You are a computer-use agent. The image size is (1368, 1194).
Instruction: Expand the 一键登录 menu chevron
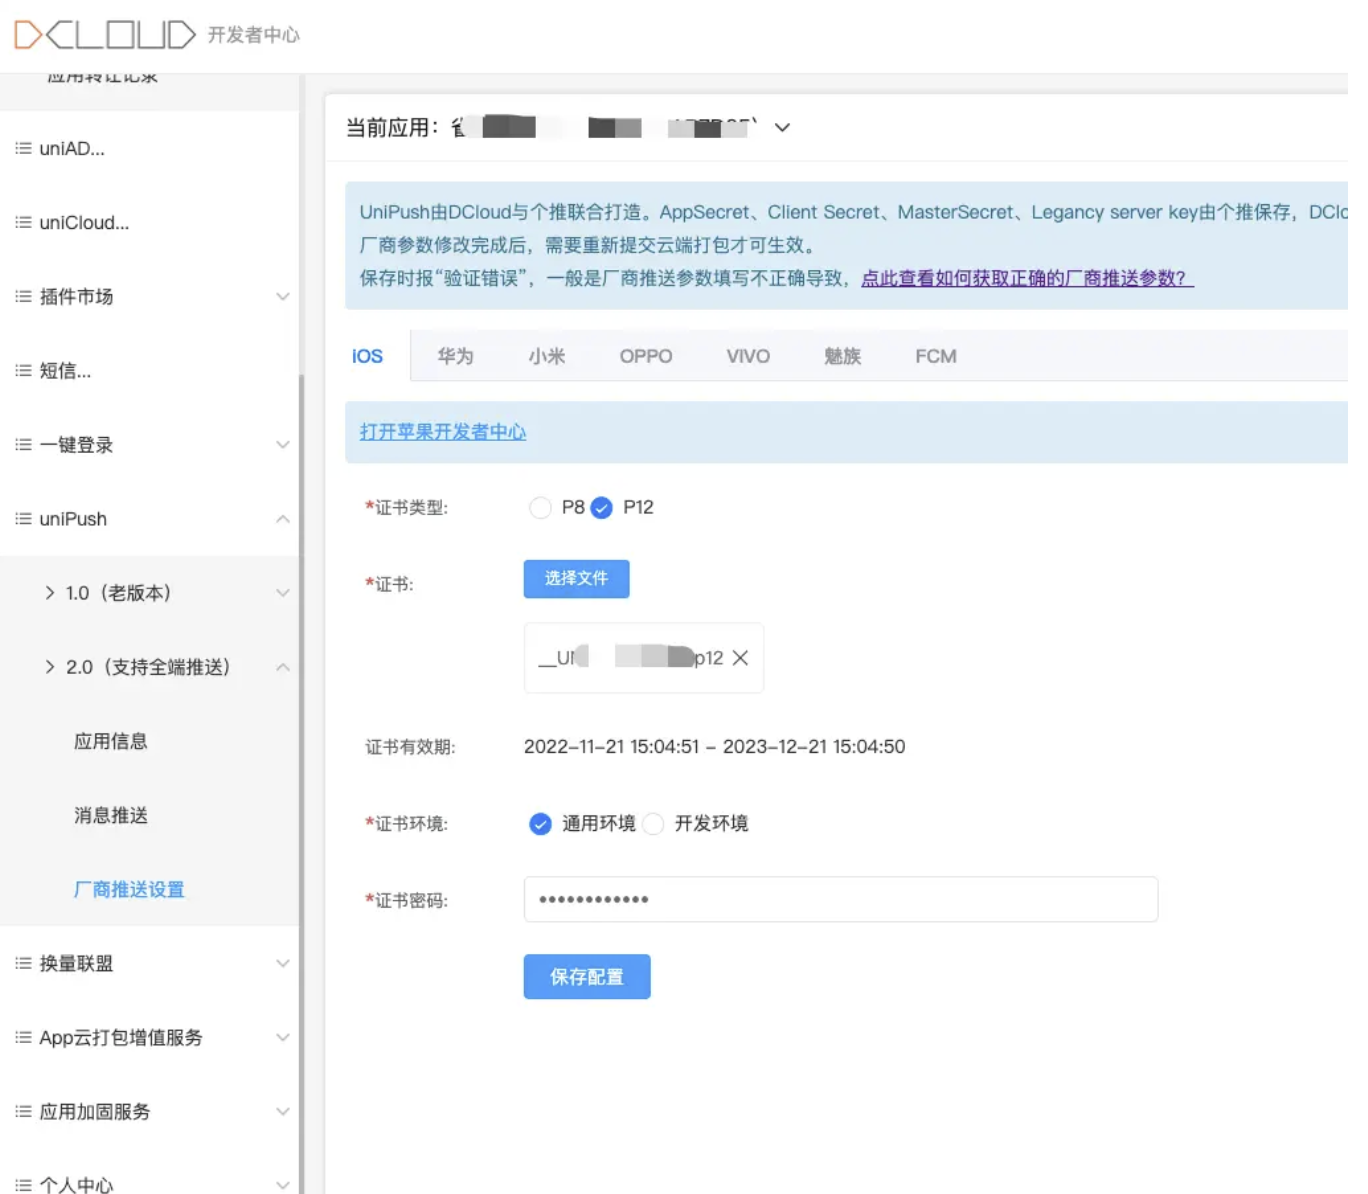(x=283, y=445)
